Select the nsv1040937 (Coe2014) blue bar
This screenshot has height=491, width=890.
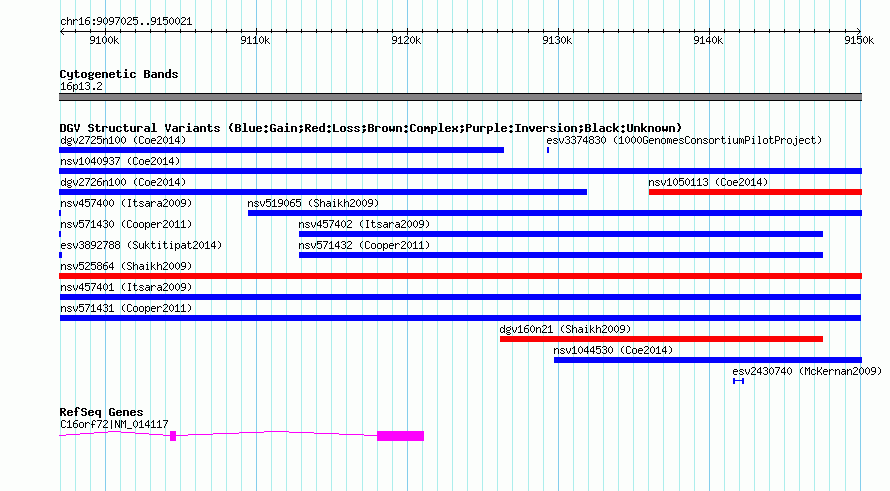460,171
